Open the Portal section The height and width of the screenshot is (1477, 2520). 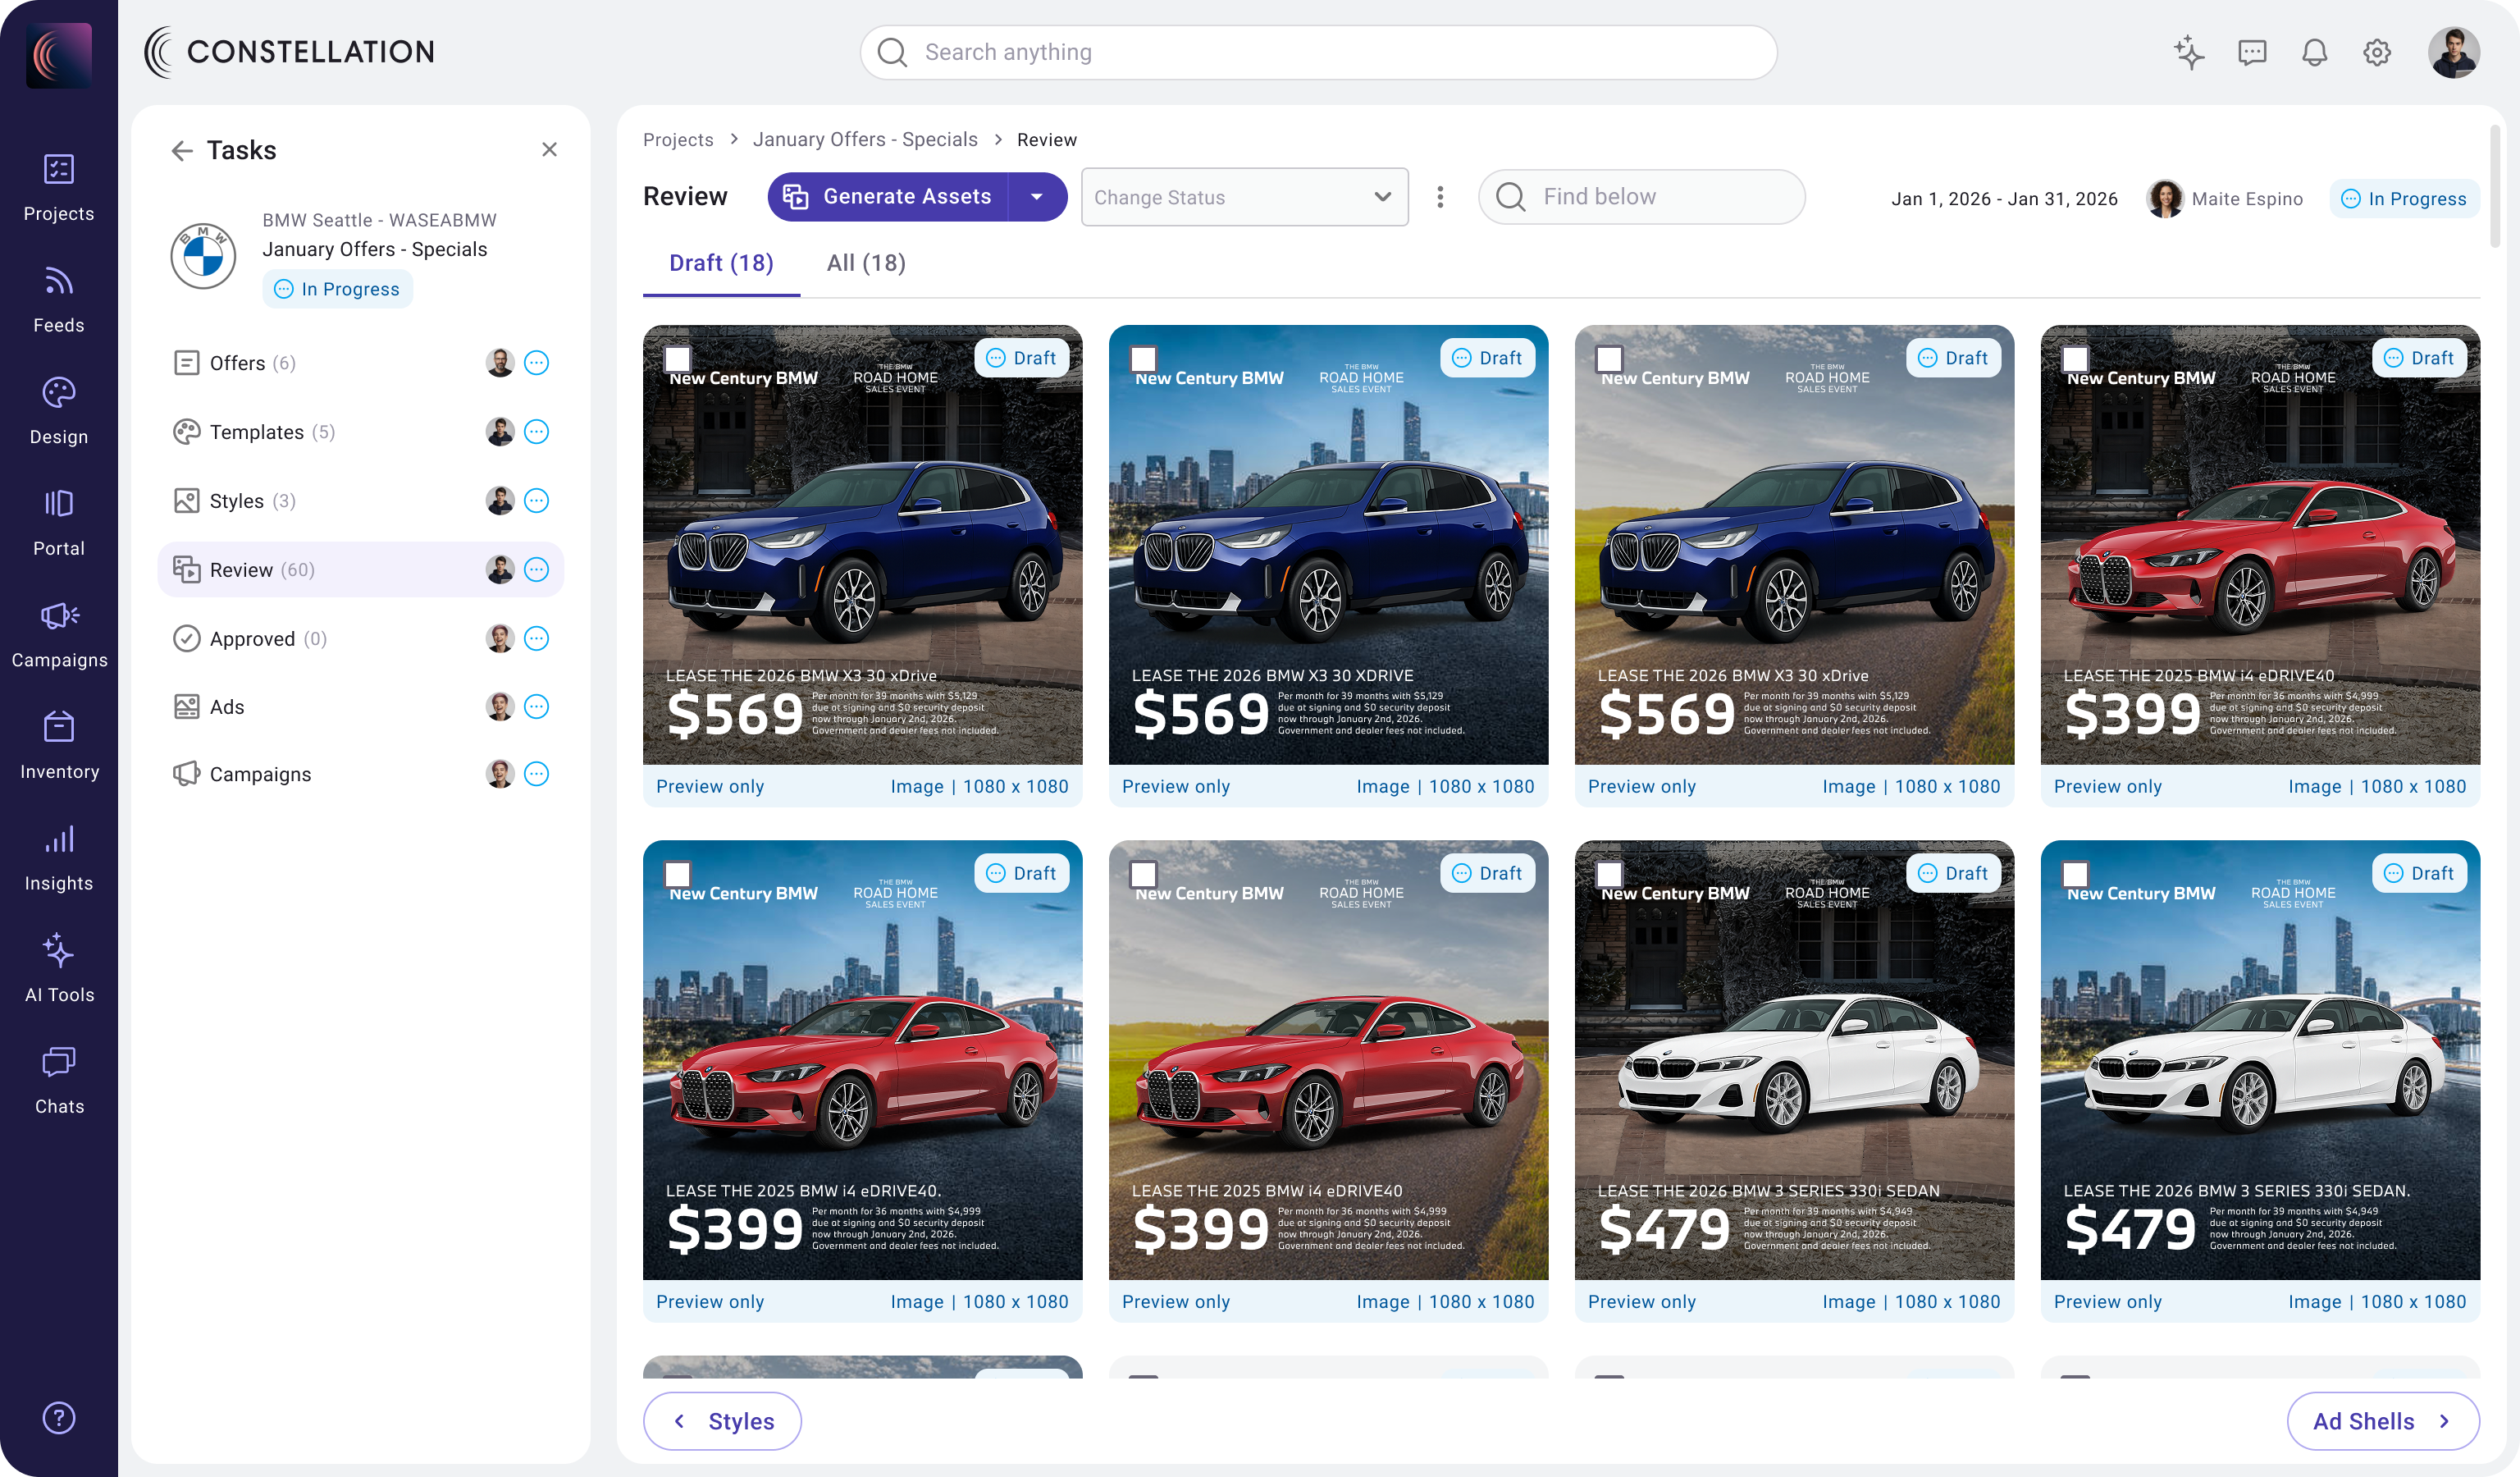click(59, 522)
